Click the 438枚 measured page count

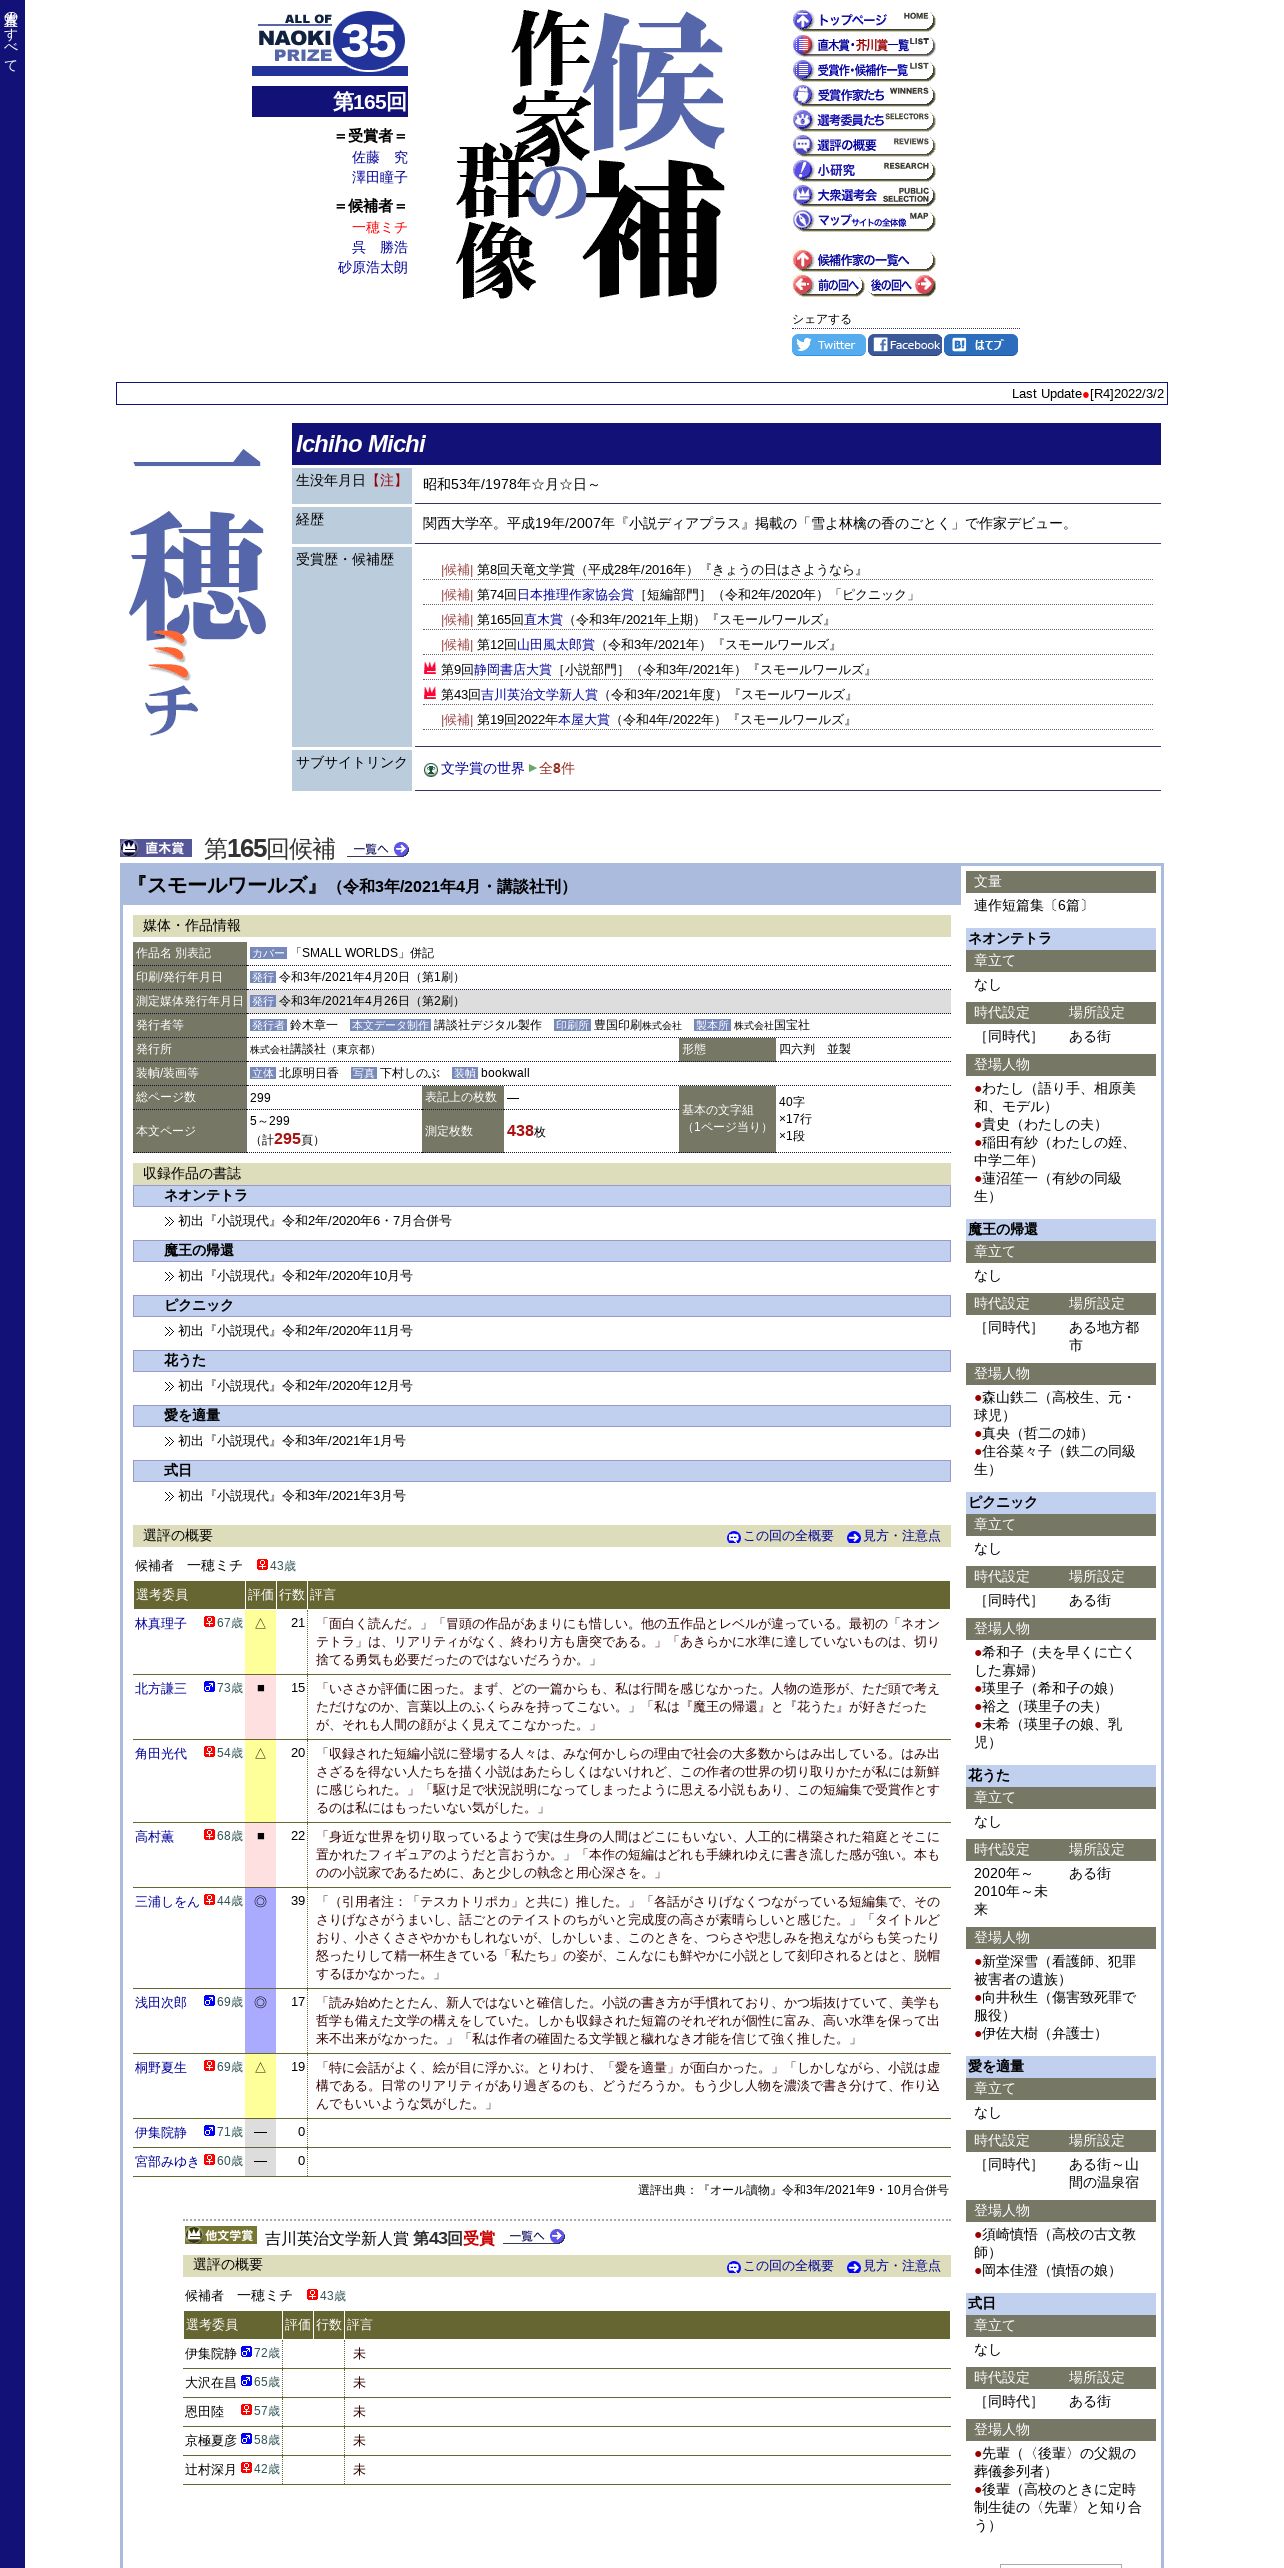[526, 1131]
